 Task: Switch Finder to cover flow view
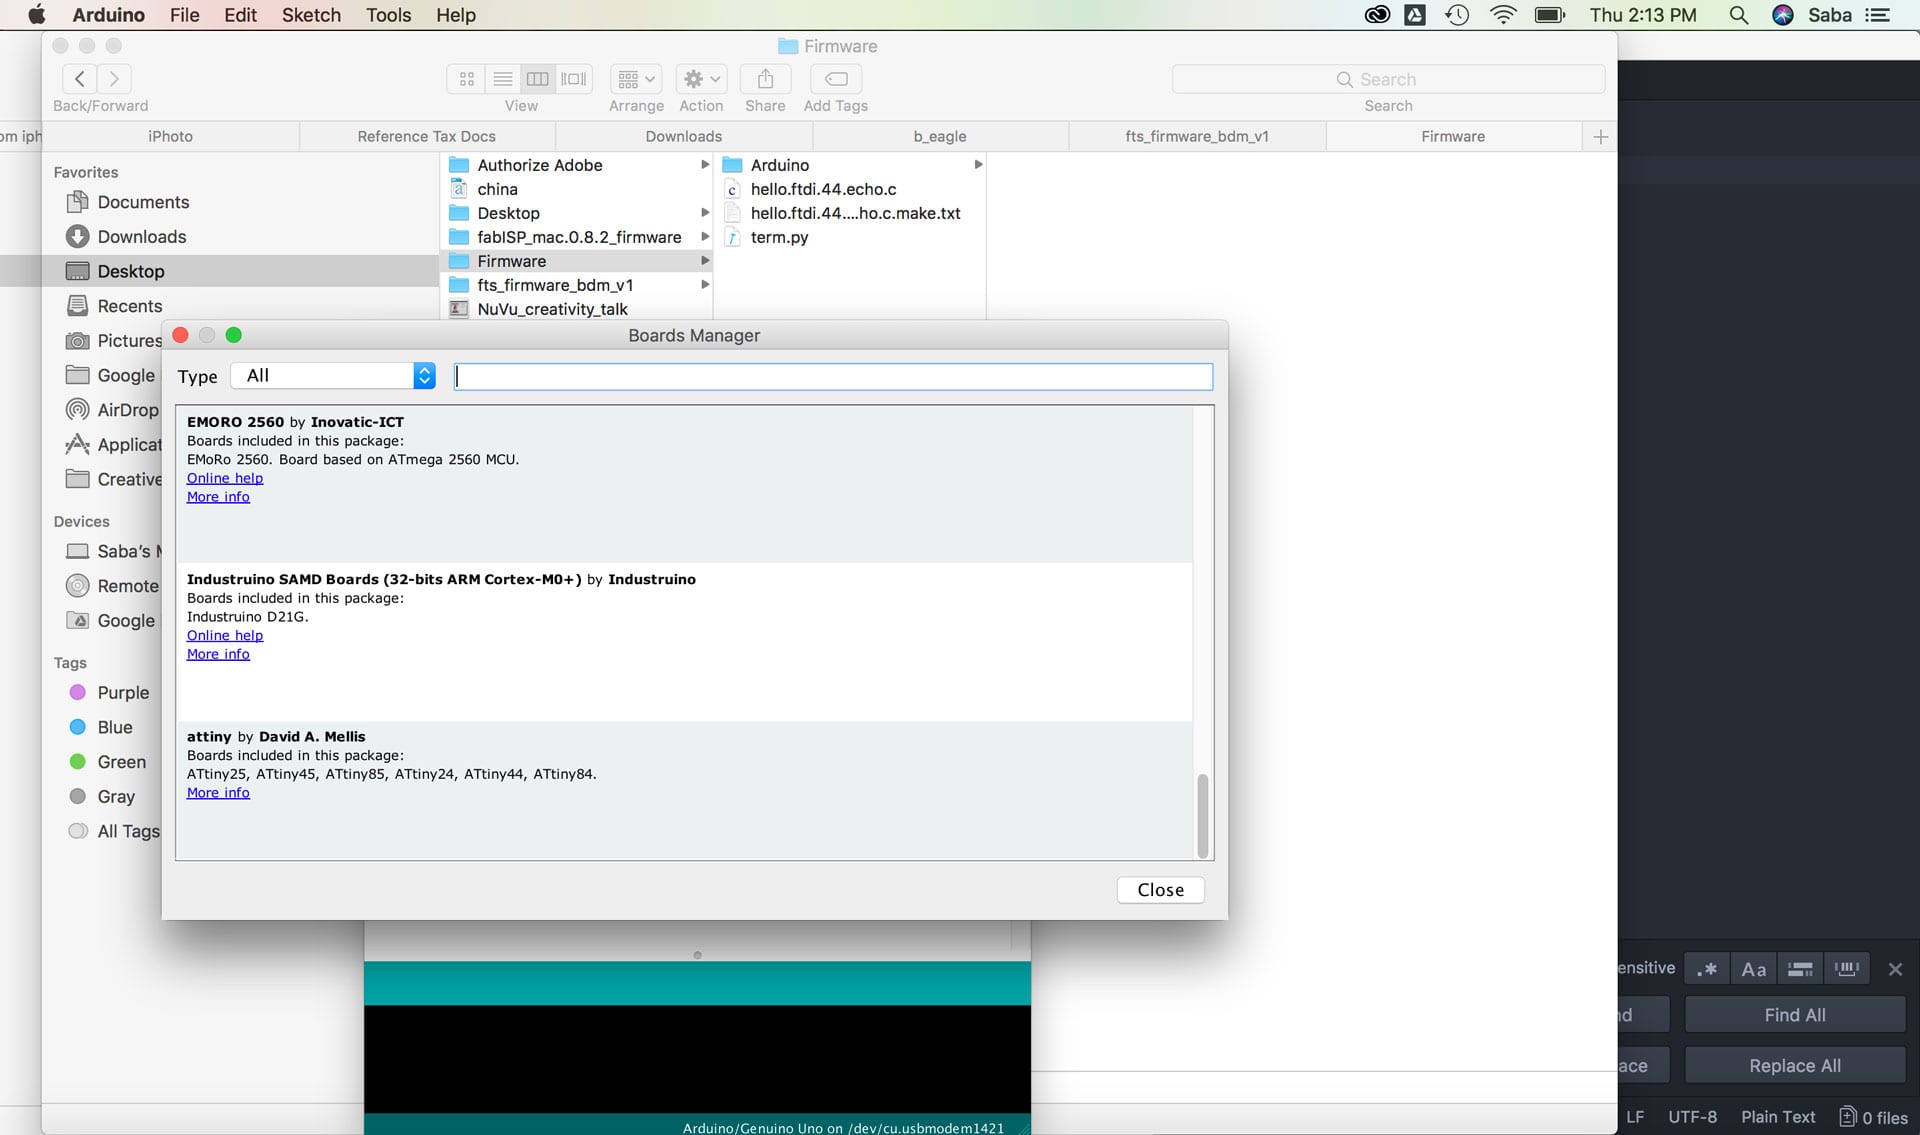(x=574, y=79)
